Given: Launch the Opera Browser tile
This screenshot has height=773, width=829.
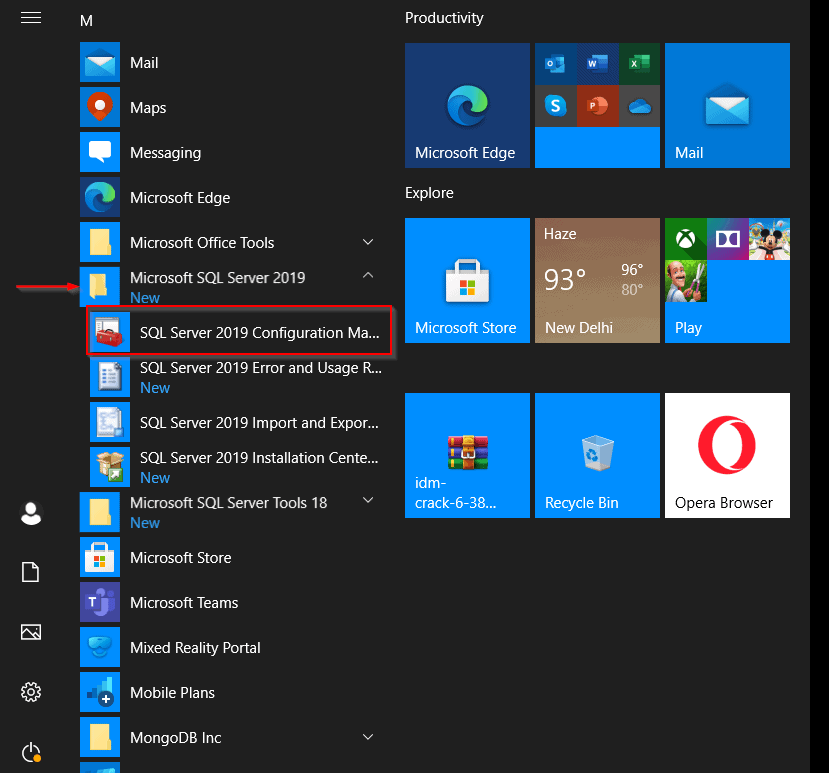Looking at the screenshot, I should (x=727, y=455).
